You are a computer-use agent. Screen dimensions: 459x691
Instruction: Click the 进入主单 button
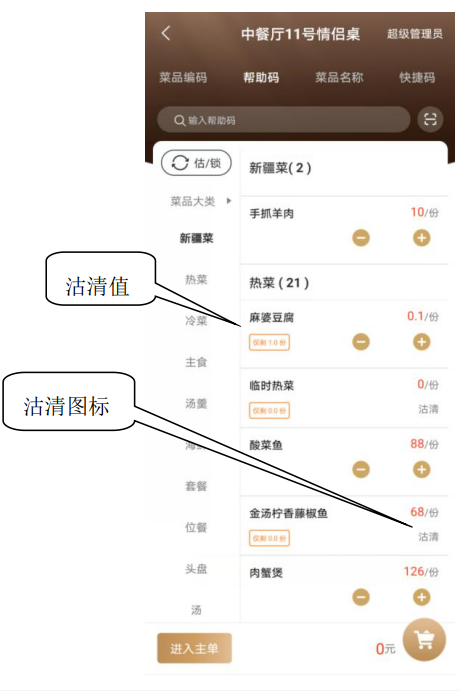[194, 648]
